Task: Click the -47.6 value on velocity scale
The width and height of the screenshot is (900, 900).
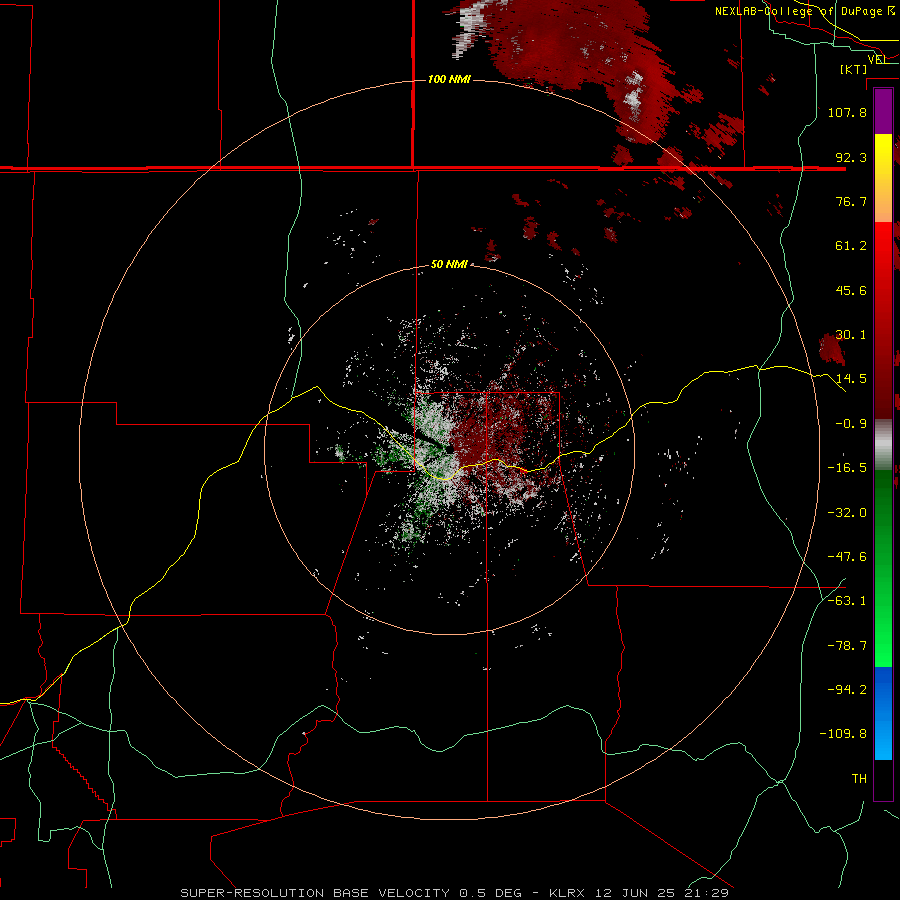Action: click(847, 557)
